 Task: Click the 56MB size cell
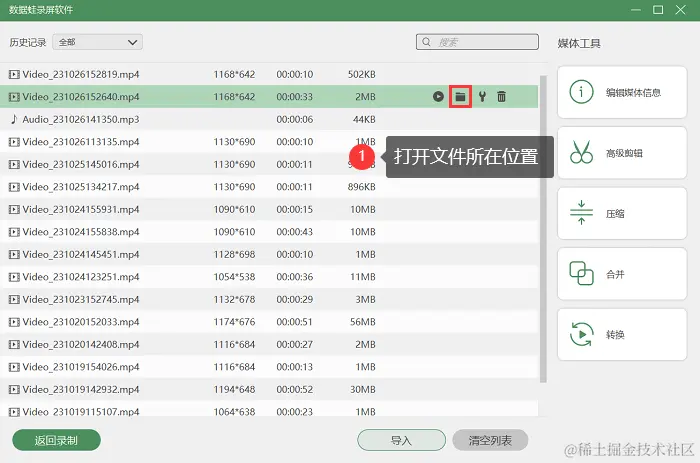362,322
